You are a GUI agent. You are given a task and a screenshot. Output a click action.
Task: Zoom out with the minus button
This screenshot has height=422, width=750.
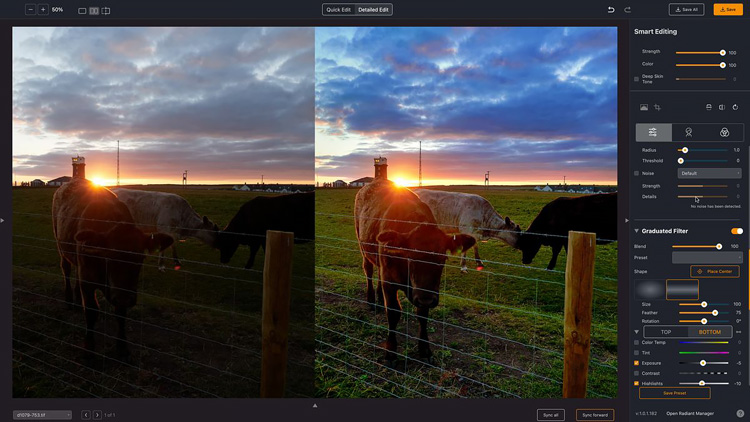pyautogui.click(x=30, y=10)
